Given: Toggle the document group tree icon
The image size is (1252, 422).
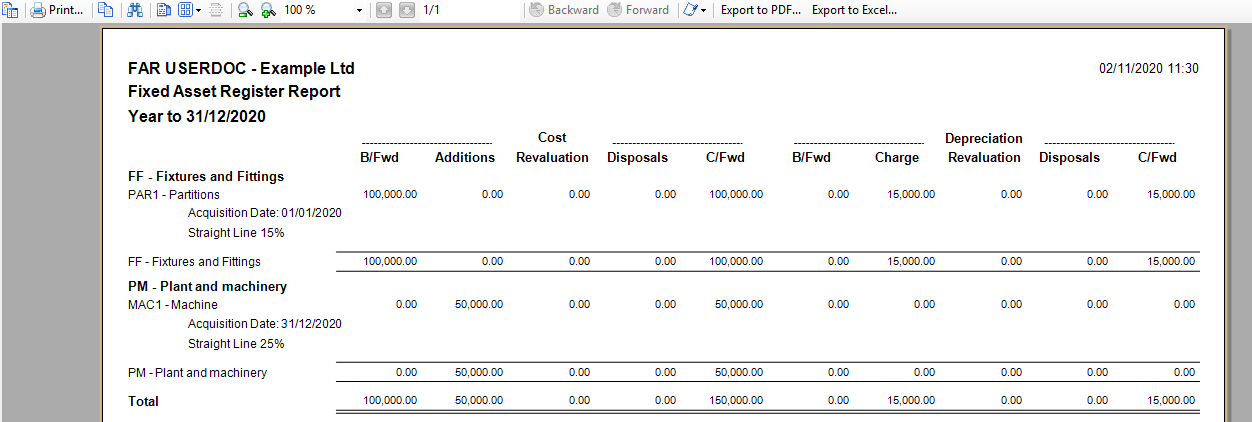Looking at the screenshot, I should [x=12, y=10].
